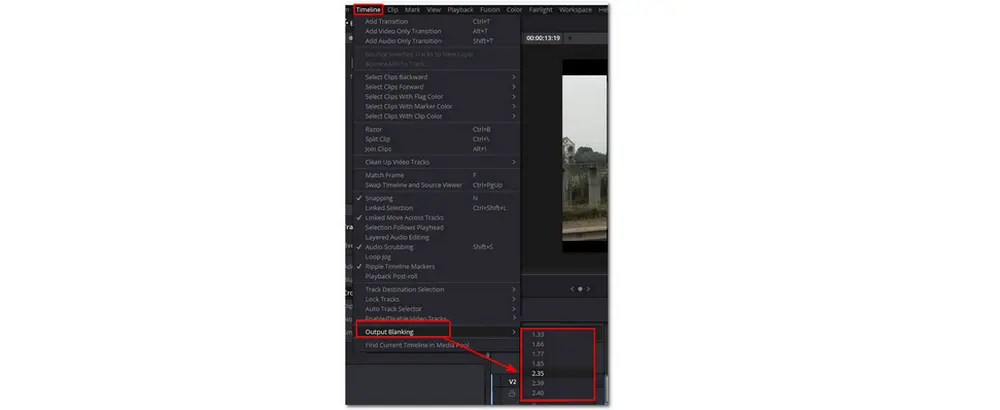
Task: Open the Timeline menu
Action: click(x=369, y=10)
